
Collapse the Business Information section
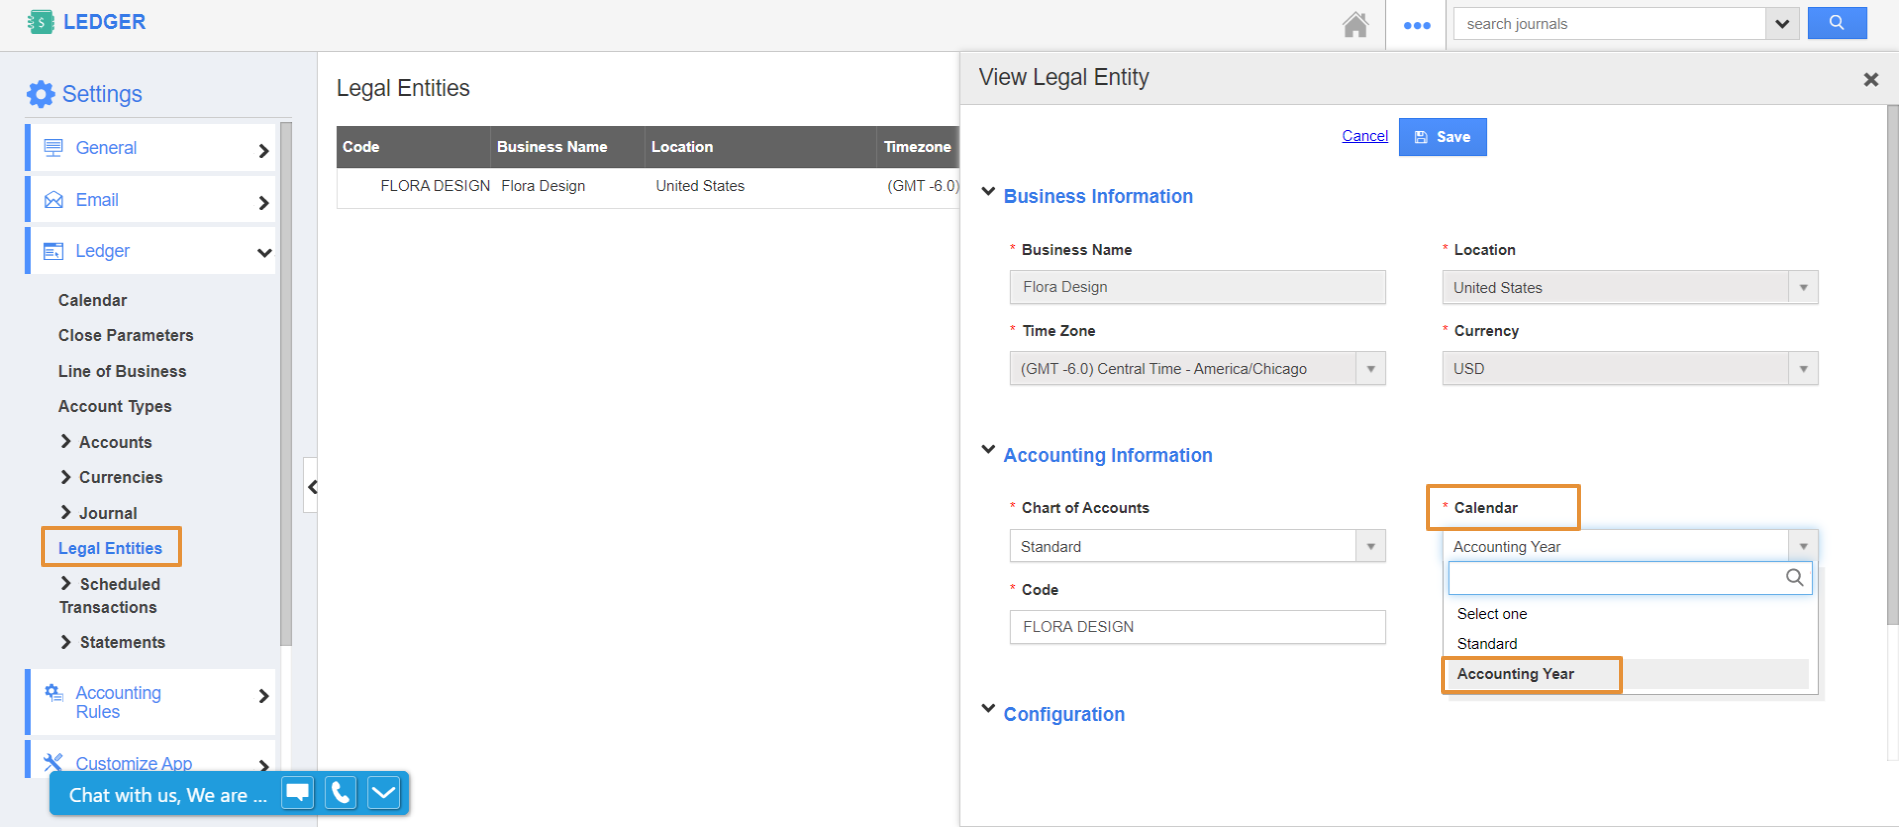(x=988, y=192)
